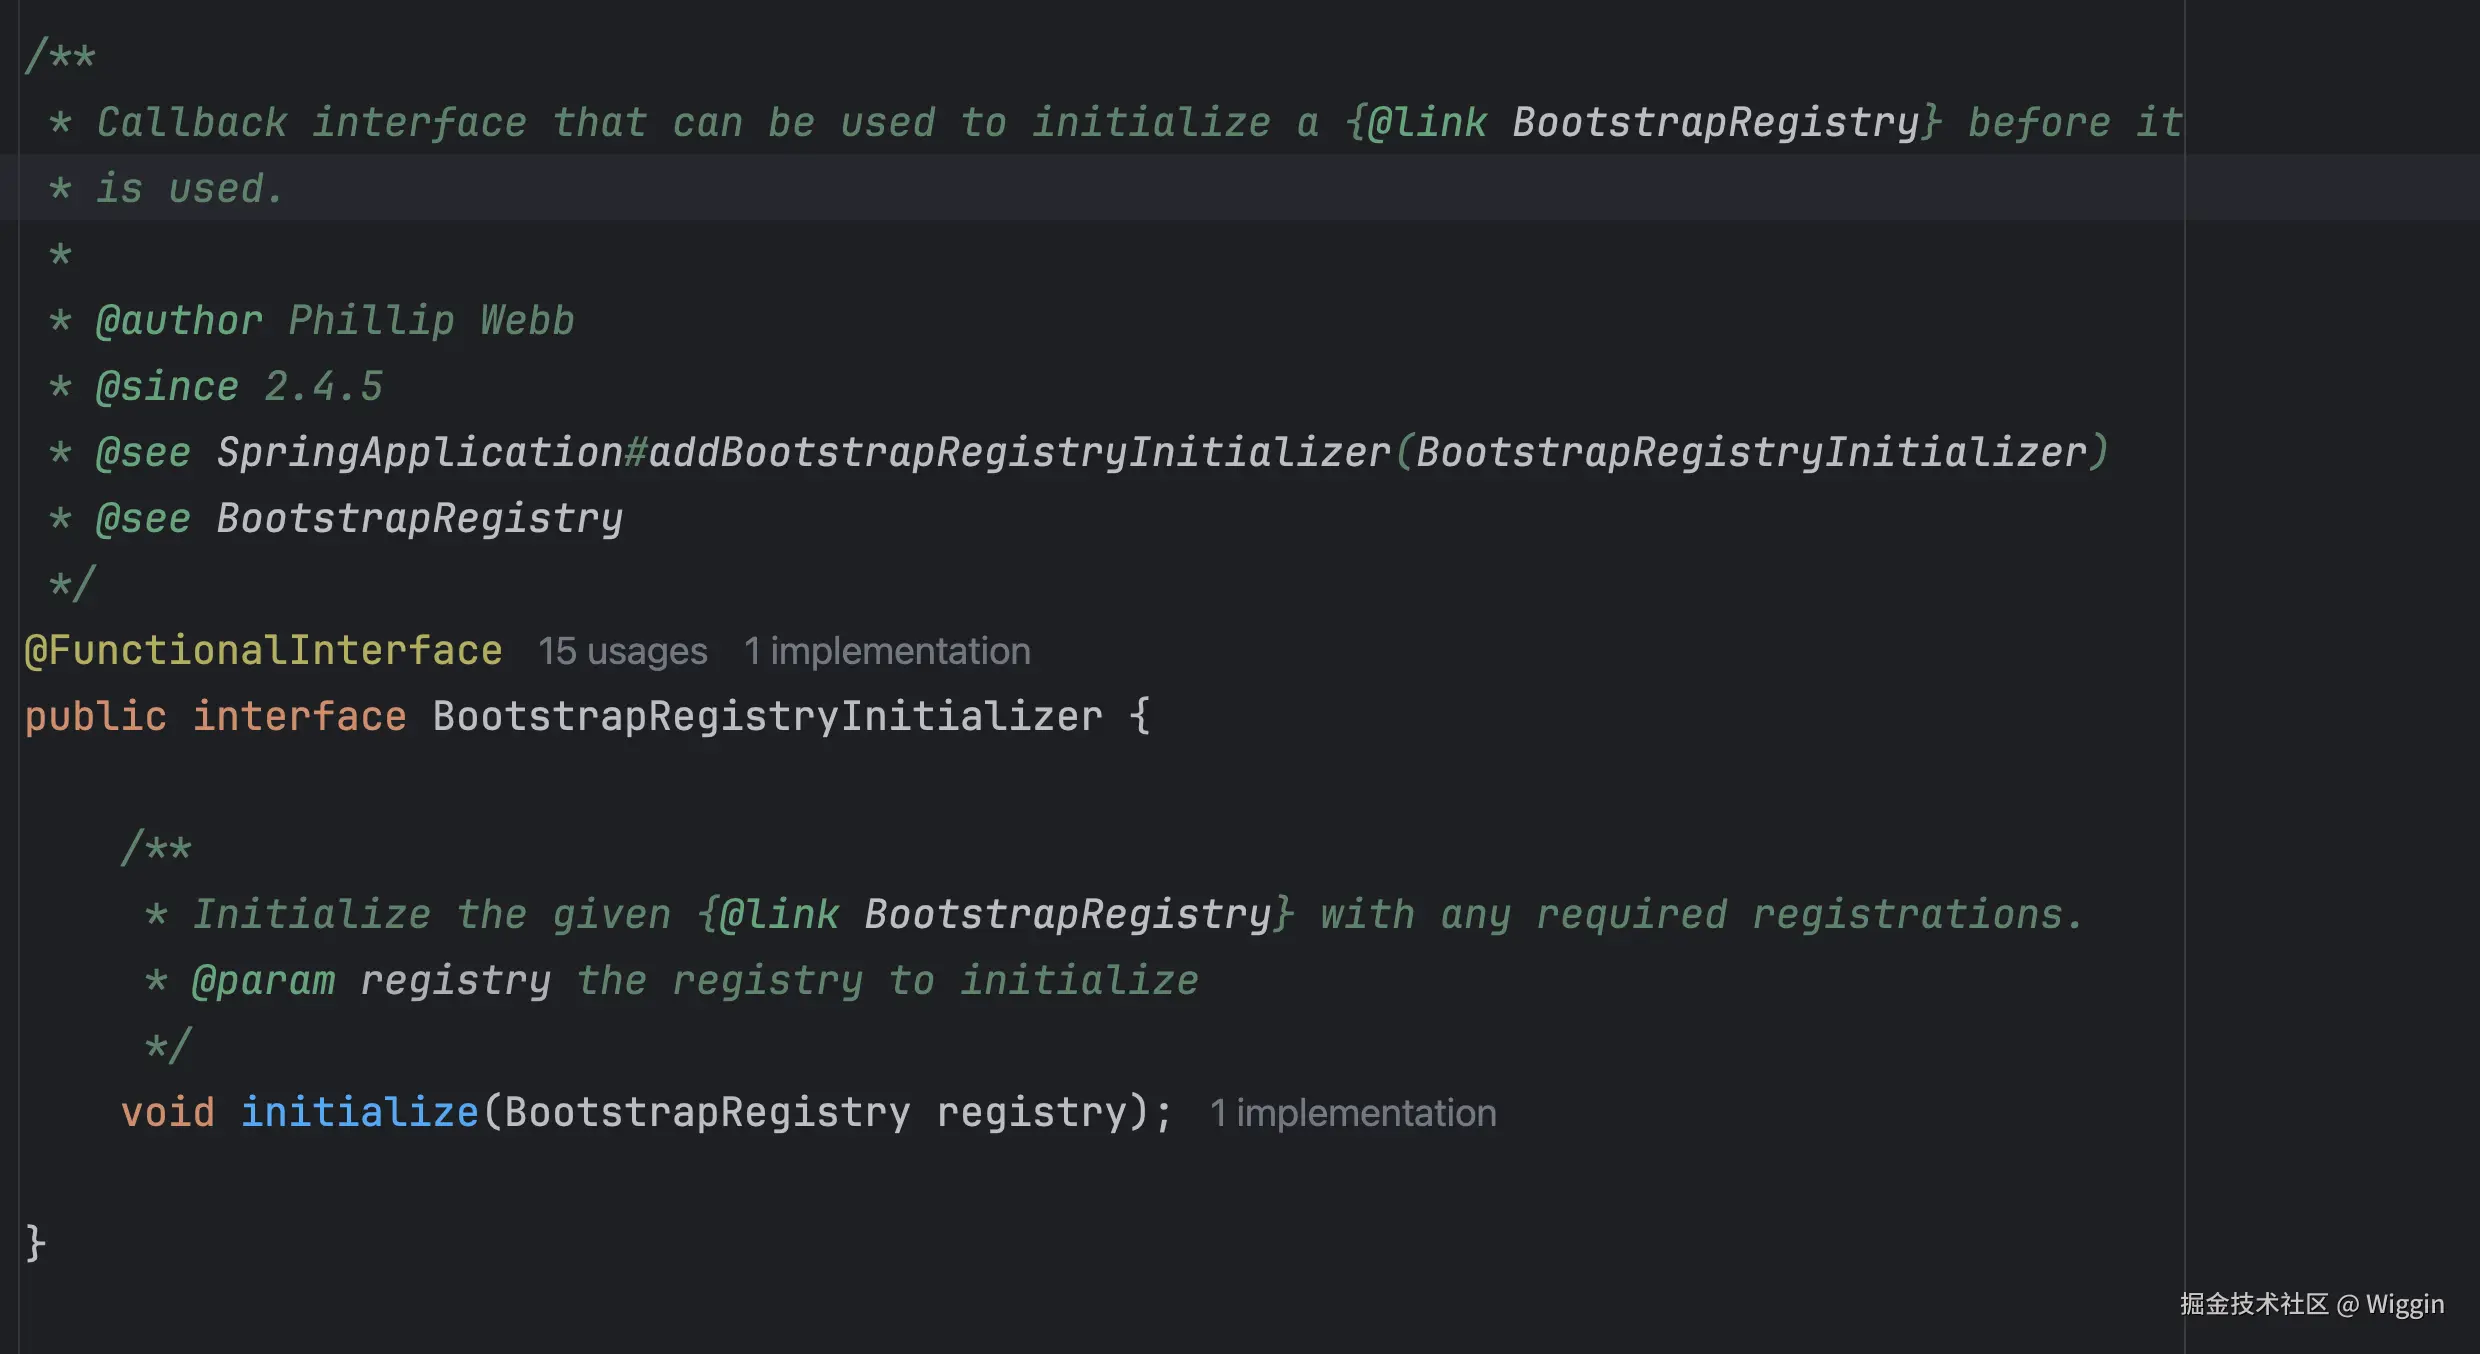The image size is (2480, 1354).
Task: Click "1 implementation" hint after initialize method
Action: [x=1352, y=1113]
